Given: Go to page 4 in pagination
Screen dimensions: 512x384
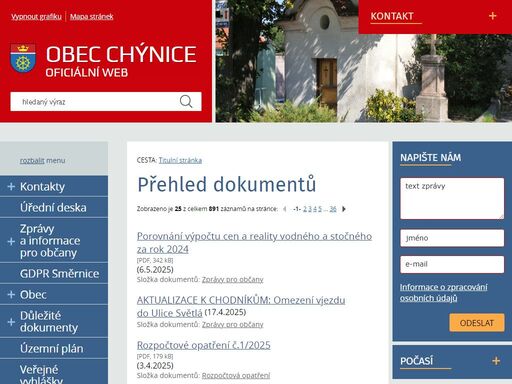Looking at the screenshot, I should tap(315, 209).
